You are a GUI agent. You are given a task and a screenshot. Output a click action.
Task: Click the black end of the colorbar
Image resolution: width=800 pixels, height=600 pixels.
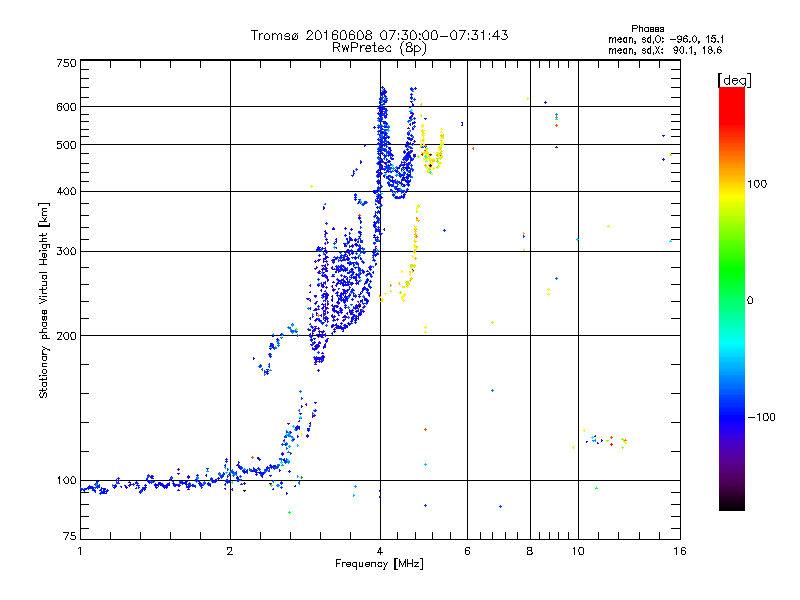pyautogui.click(x=732, y=504)
